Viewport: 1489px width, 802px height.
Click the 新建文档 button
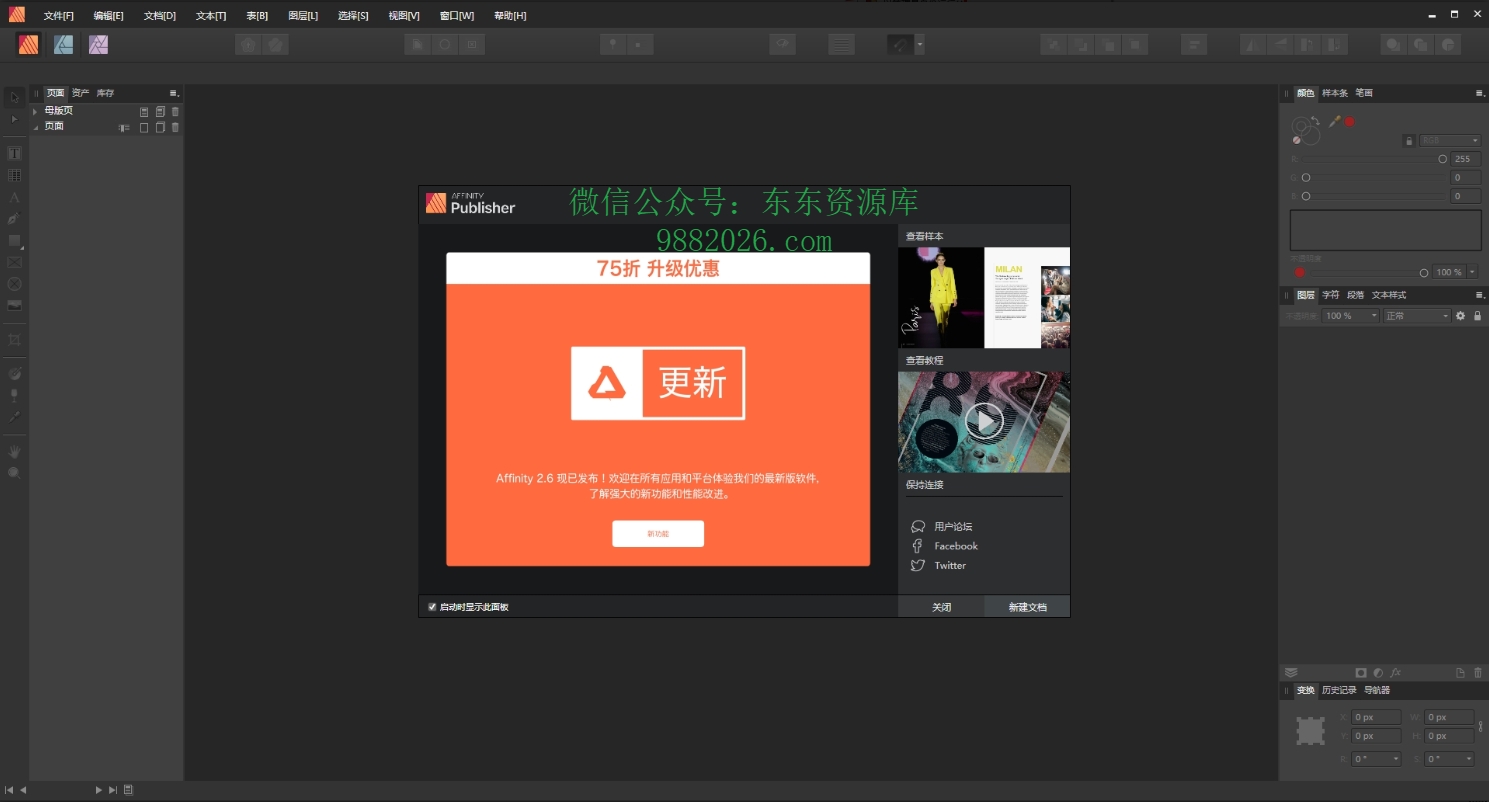click(1027, 607)
